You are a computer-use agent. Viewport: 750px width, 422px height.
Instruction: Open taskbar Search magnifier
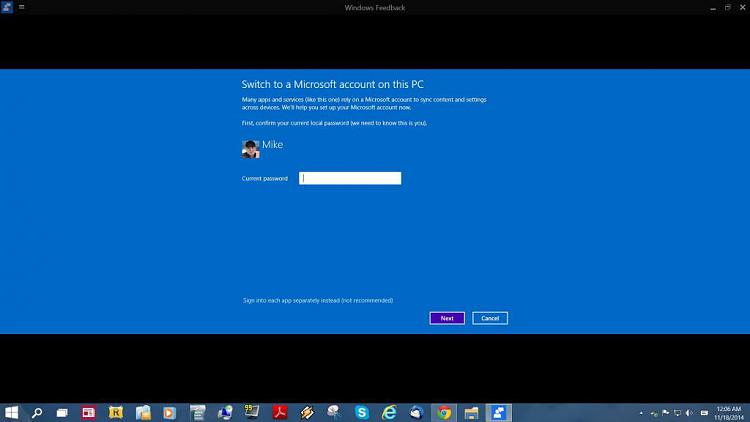pyautogui.click(x=37, y=412)
